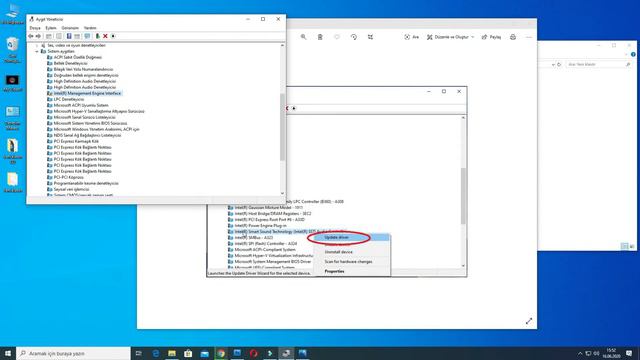Click the search field in Explorer window
This screenshot has width=640, height=360.
point(598,64)
